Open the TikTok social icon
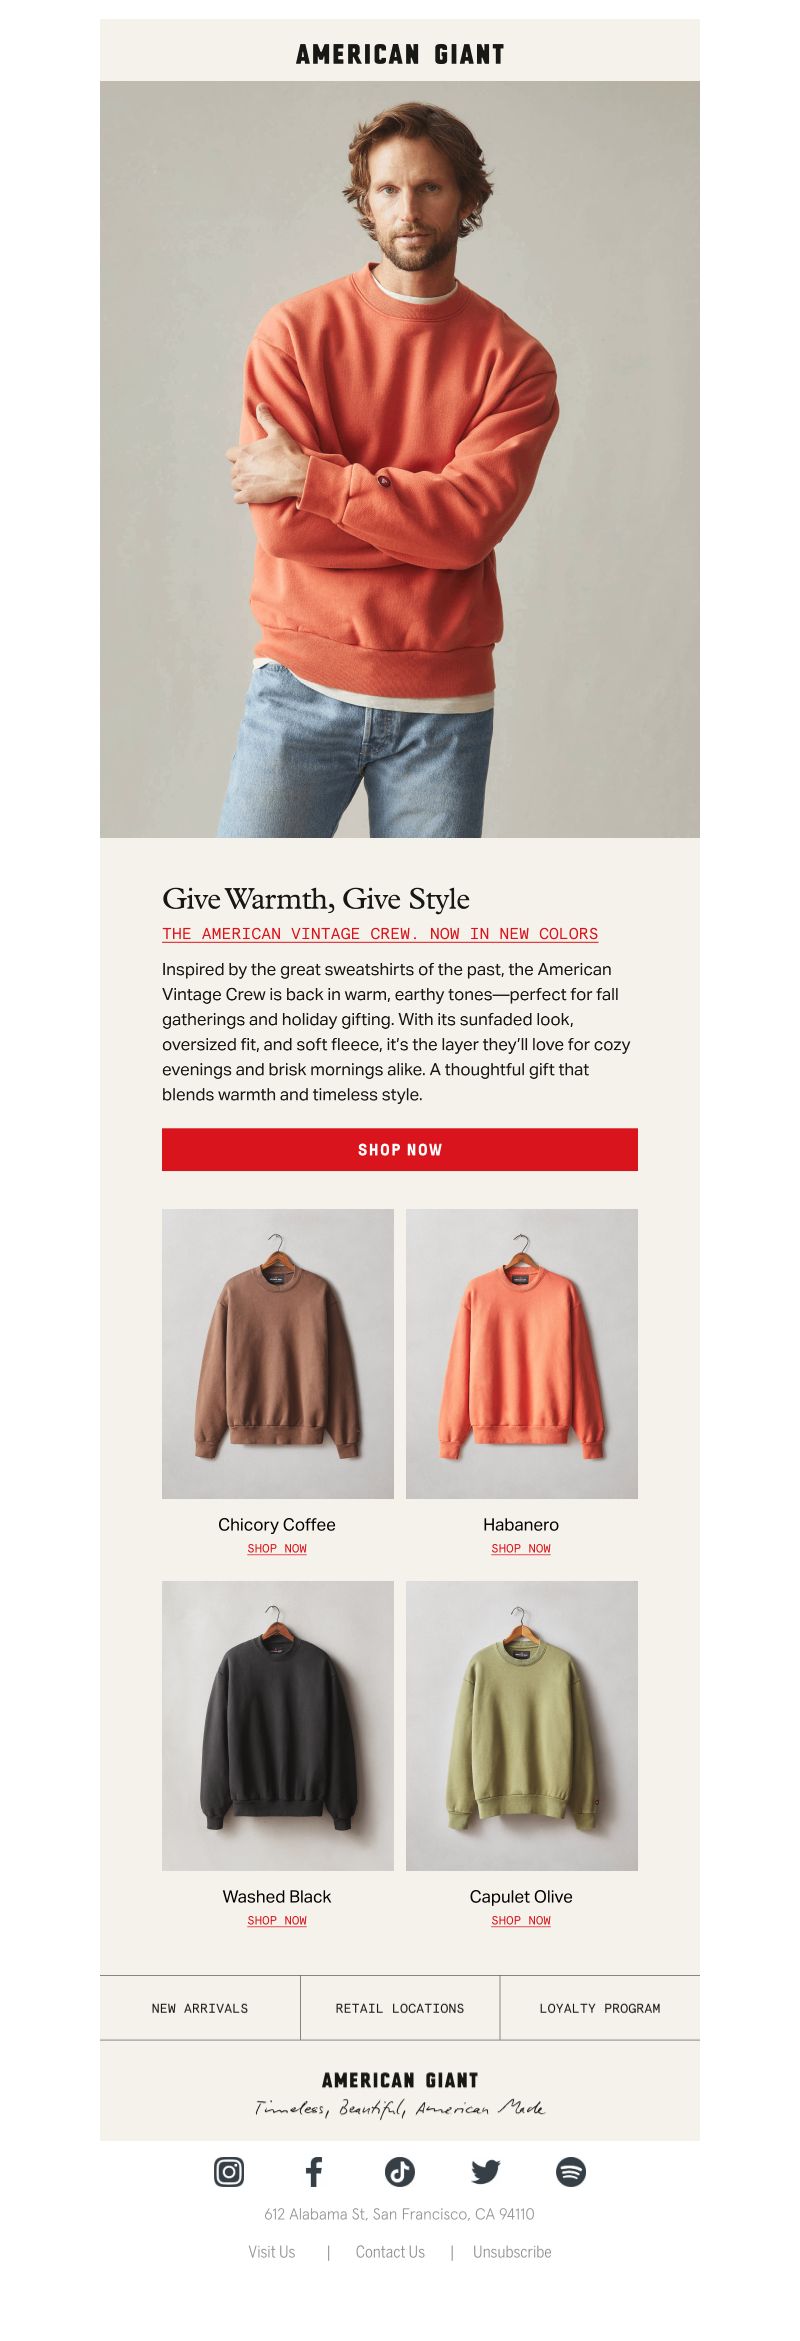Screen dimensions: 800x2341 click(x=400, y=2171)
